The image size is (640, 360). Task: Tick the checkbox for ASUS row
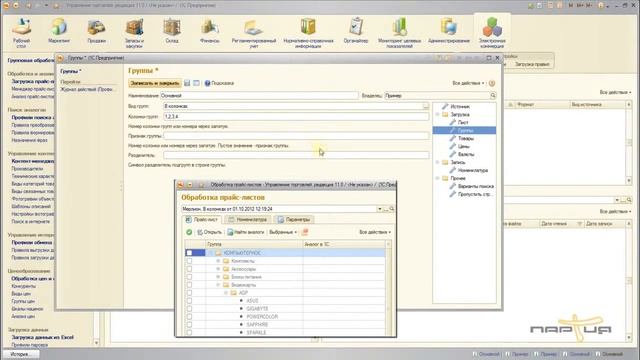point(189,300)
